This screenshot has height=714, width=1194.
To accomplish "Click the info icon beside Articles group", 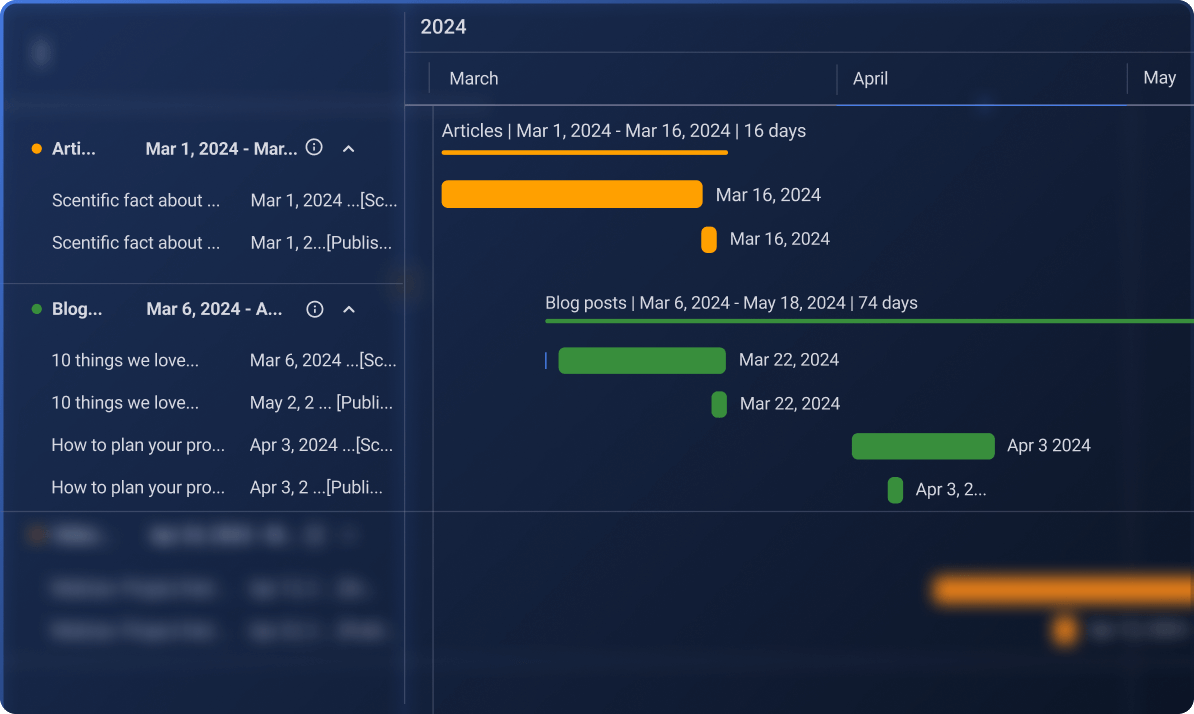I will 314,148.
